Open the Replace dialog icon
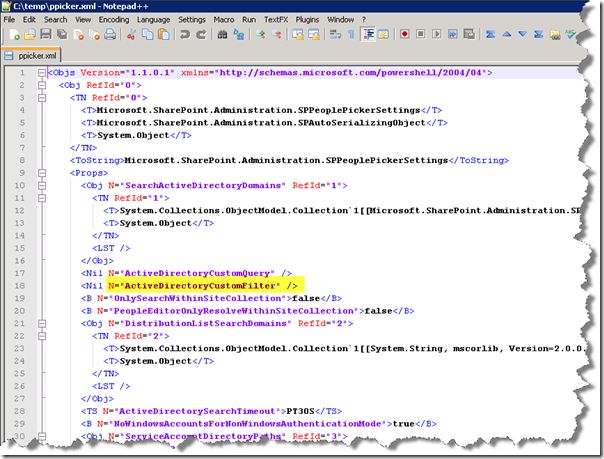604x459 pixels. [239, 35]
